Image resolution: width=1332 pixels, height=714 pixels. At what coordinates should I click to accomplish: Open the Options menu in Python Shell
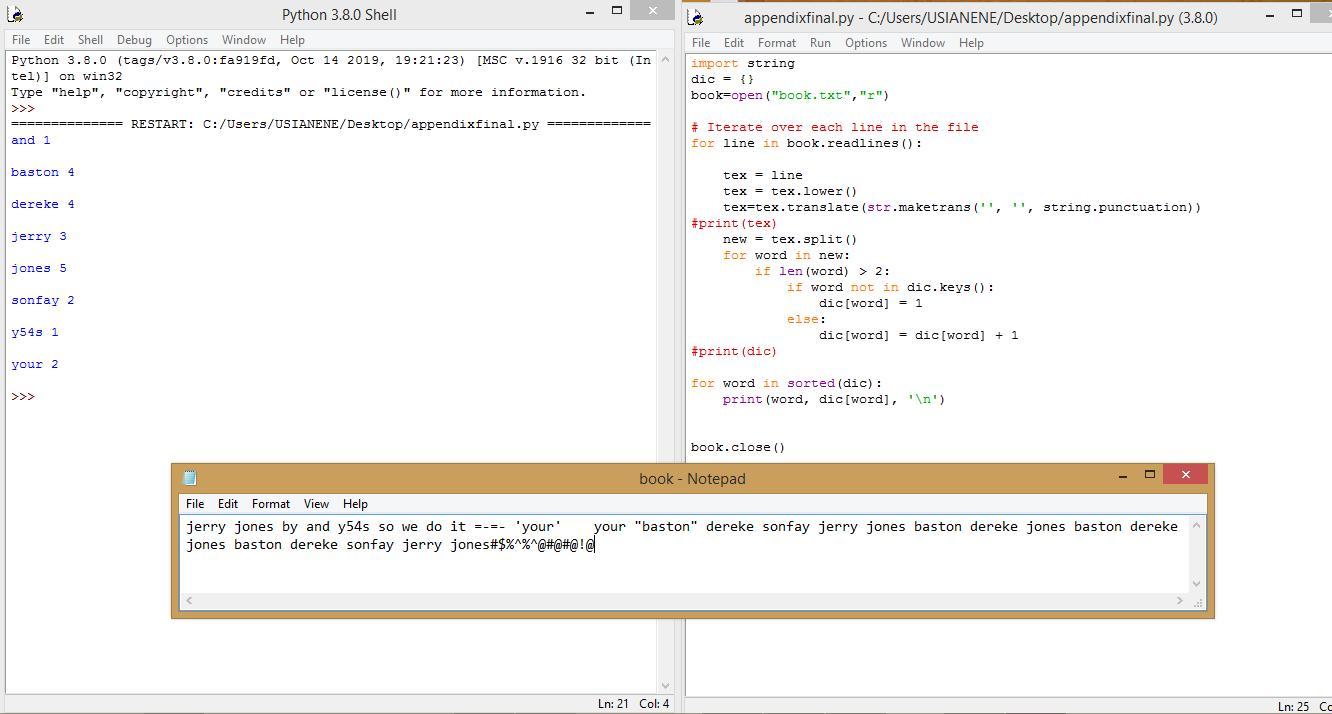click(x=187, y=40)
